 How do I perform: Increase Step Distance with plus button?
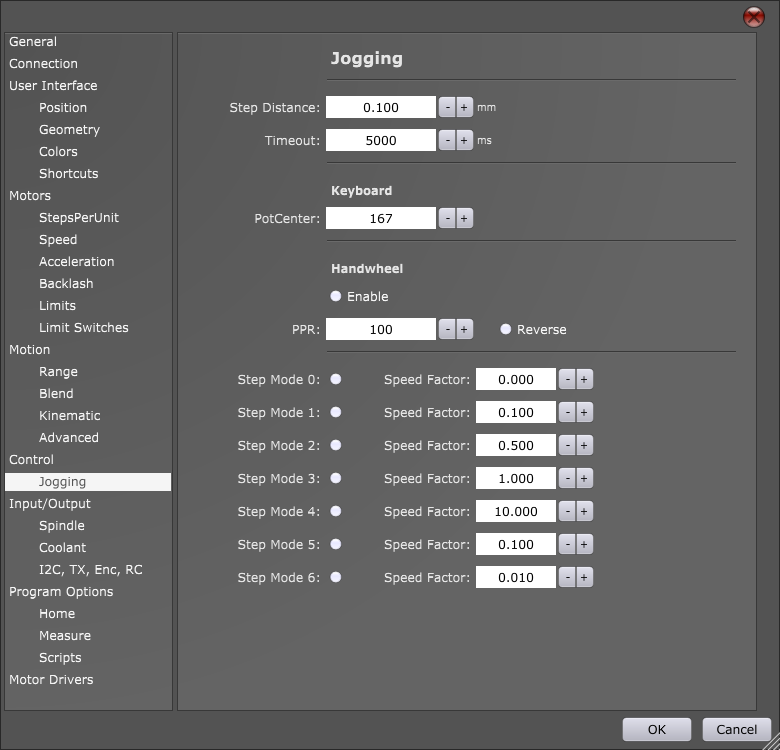pyautogui.click(x=464, y=108)
